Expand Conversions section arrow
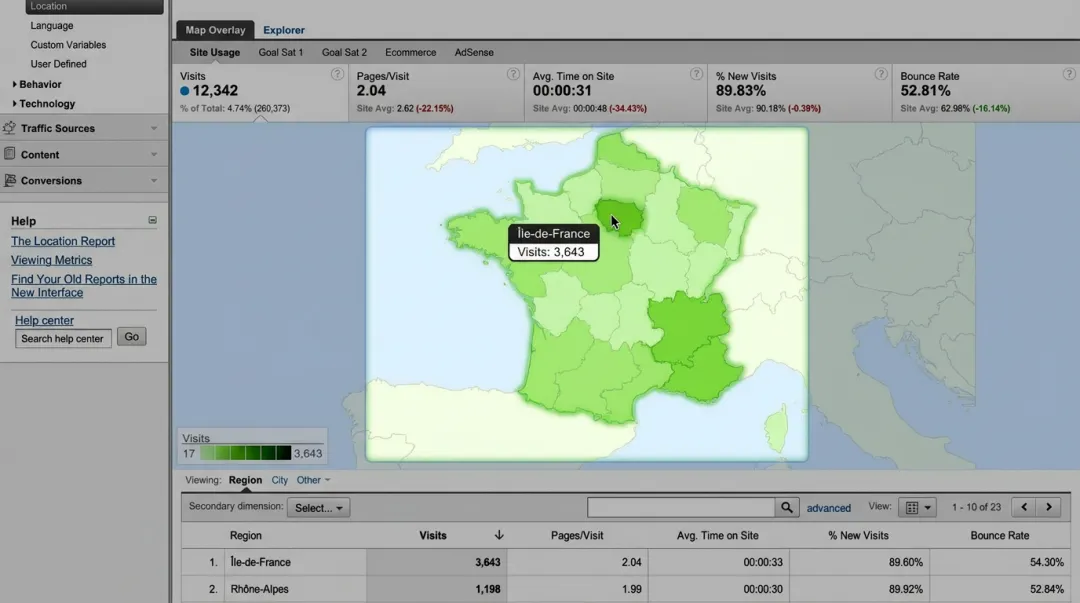This screenshot has height=603, width=1080. (154, 181)
